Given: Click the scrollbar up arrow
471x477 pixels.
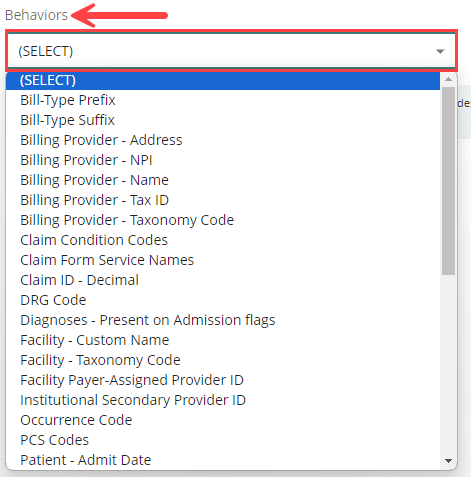Looking at the screenshot, I should pos(448,79).
